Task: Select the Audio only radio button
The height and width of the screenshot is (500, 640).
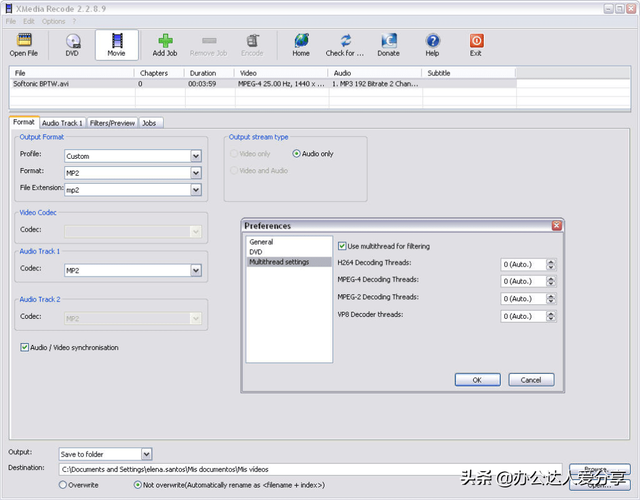Action: tap(297, 153)
